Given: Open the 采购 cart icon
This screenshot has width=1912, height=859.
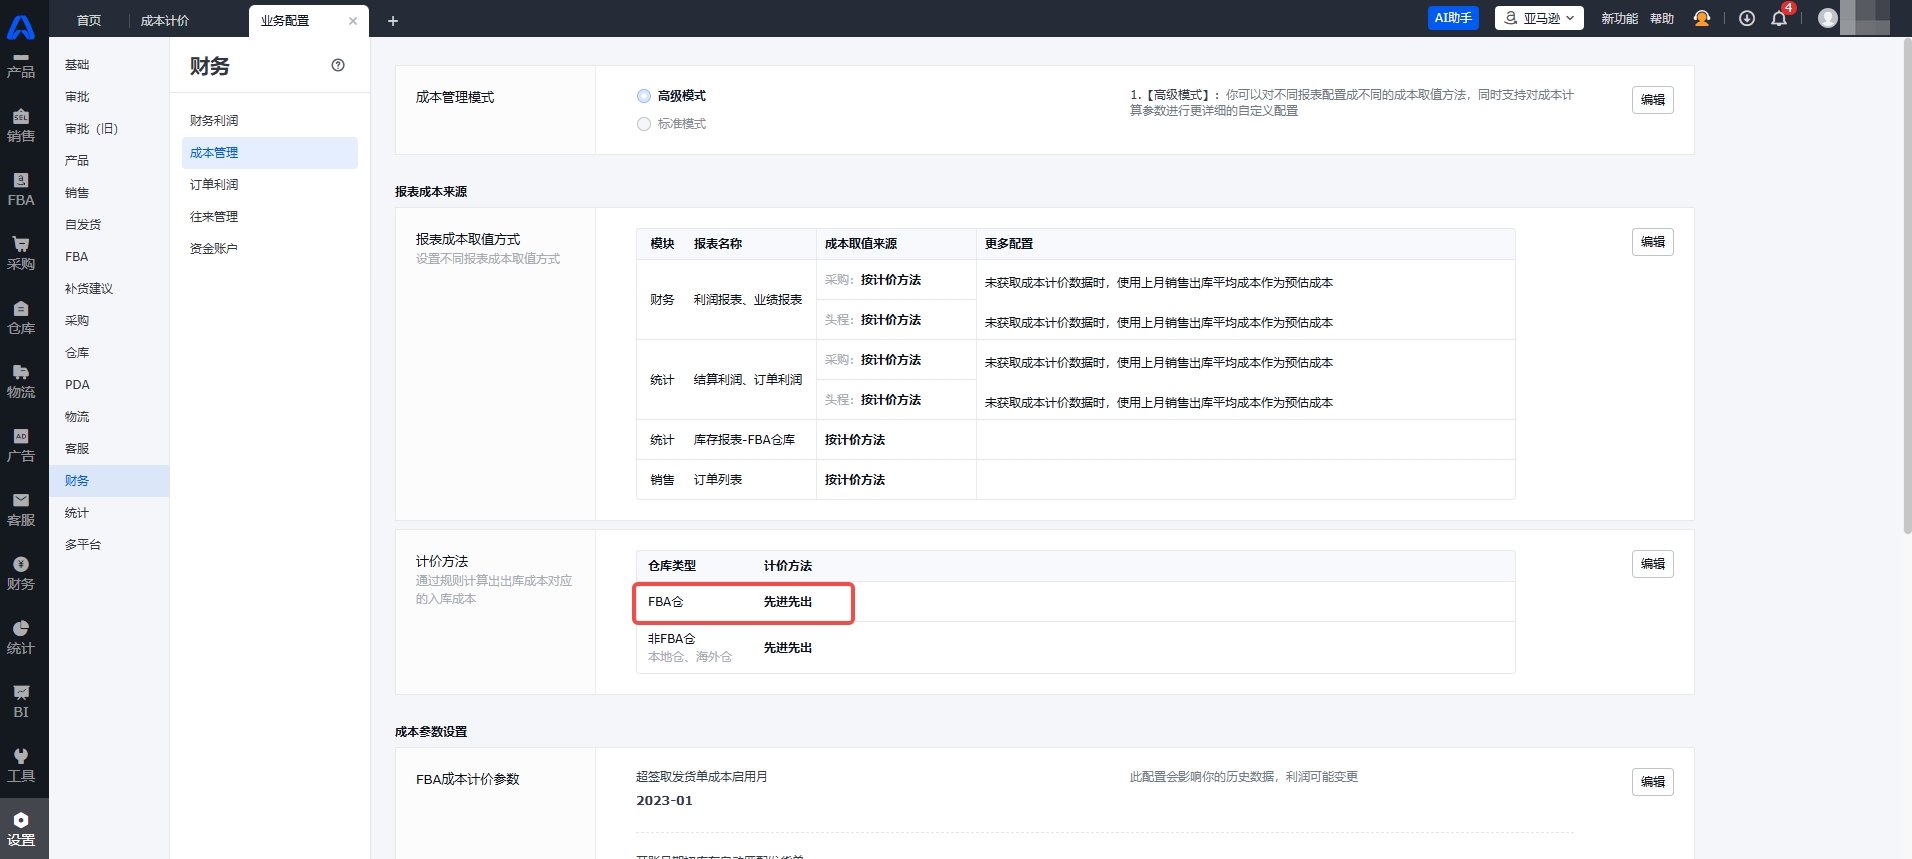Looking at the screenshot, I should point(21,253).
